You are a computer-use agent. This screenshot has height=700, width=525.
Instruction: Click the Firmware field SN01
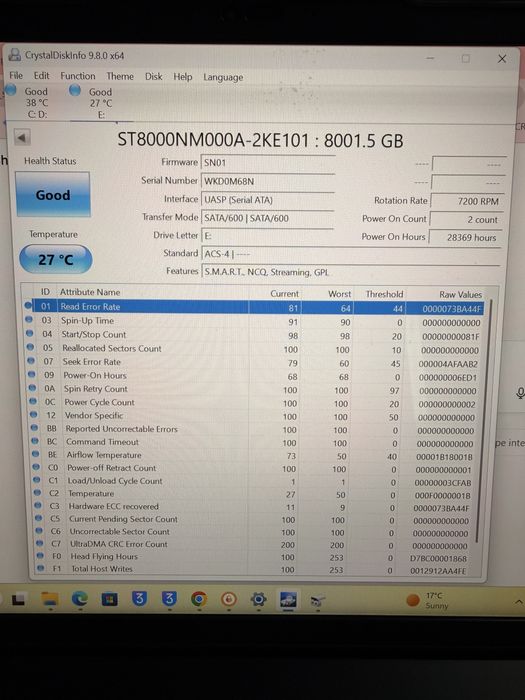click(x=268, y=162)
